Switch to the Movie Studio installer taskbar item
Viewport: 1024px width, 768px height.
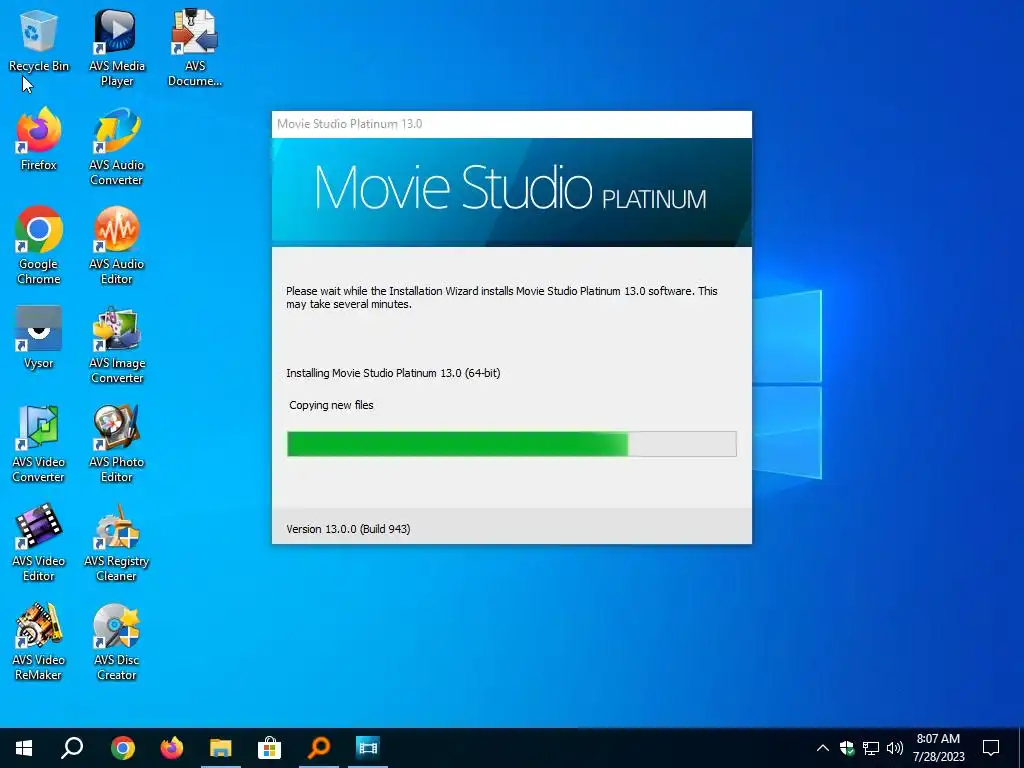368,748
